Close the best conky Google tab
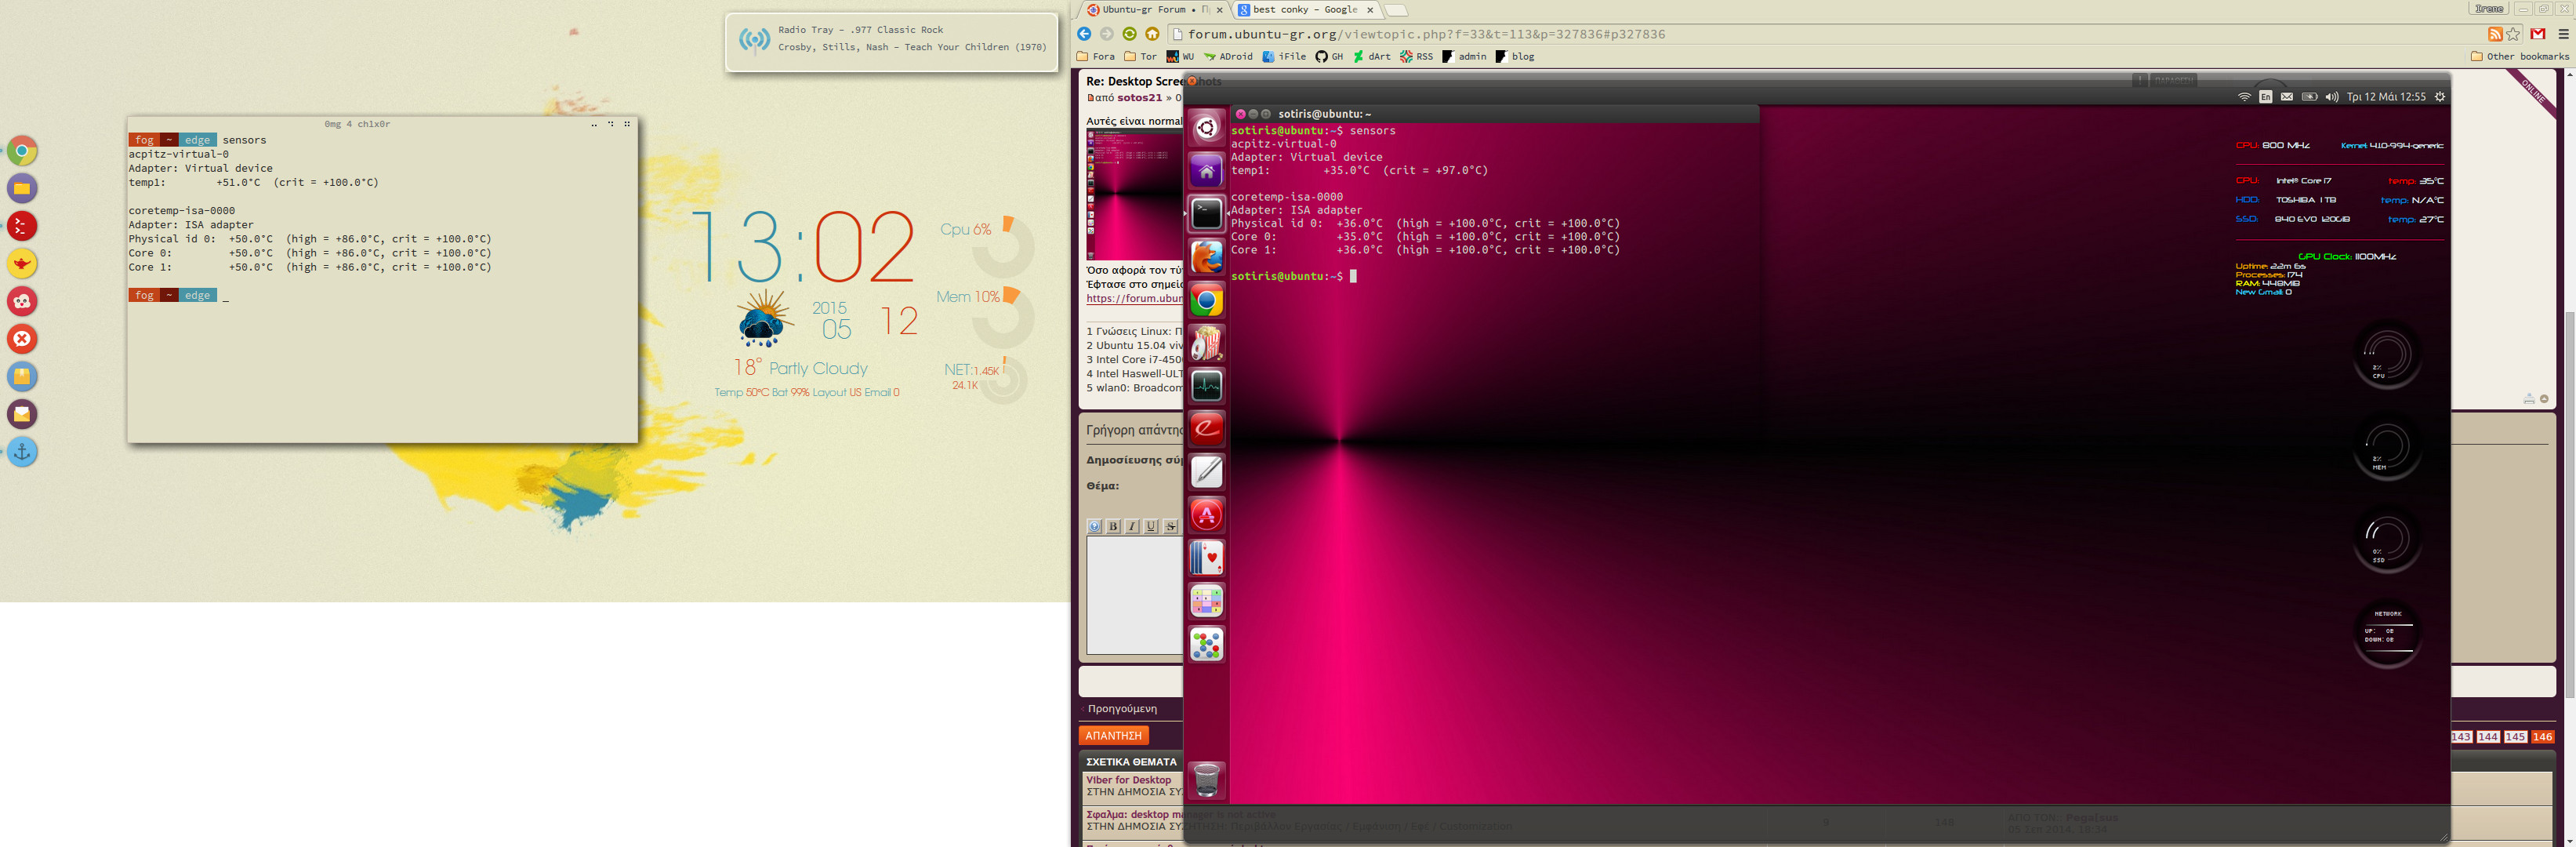2576x847 pixels. (1370, 10)
